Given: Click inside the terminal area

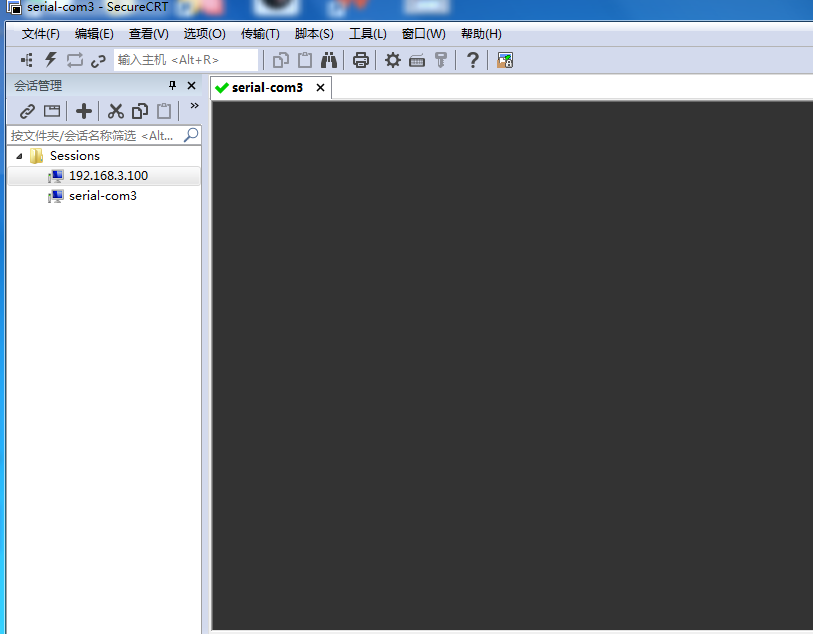Looking at the screenshot, I should click(512, 365).
